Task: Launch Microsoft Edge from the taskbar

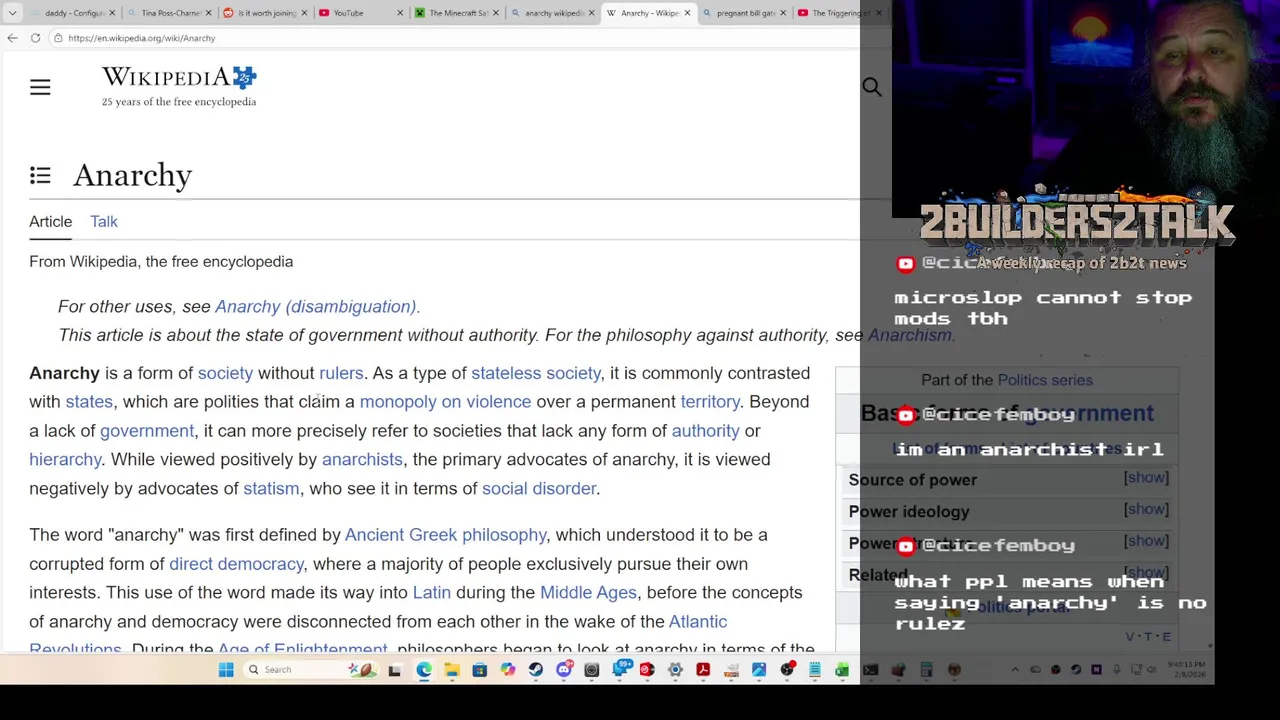Action: click(423, 670)
